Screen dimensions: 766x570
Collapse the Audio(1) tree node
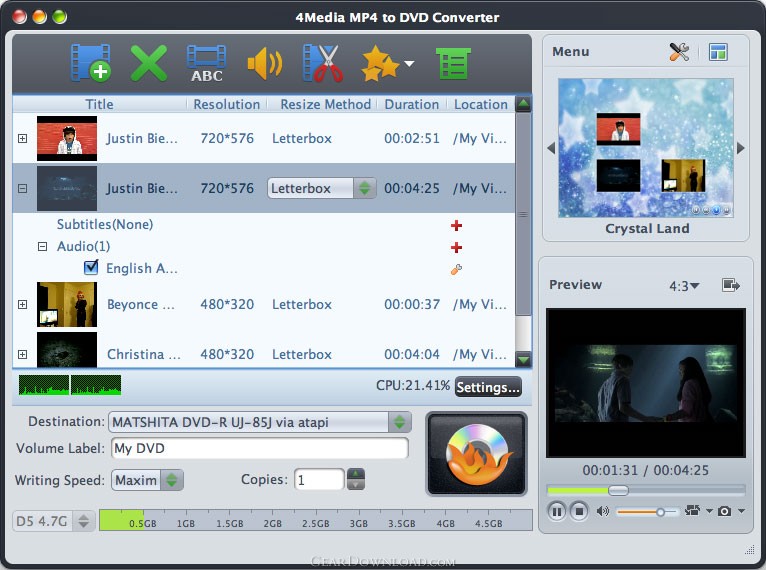43,246
